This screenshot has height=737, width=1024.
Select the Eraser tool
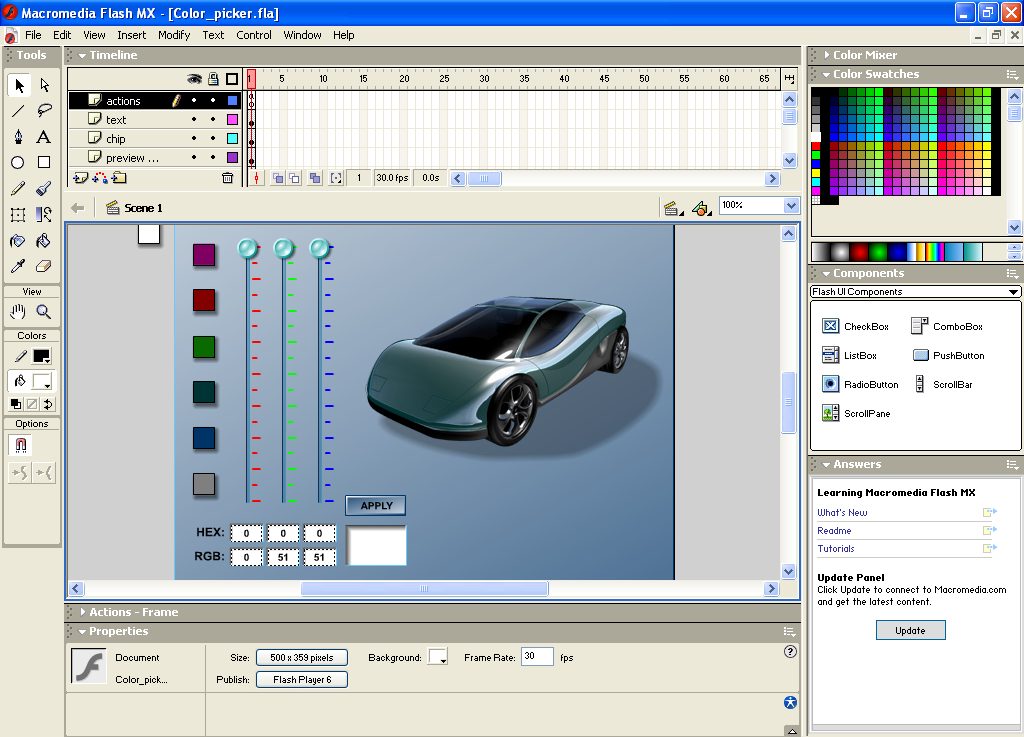tap(44, 266)
